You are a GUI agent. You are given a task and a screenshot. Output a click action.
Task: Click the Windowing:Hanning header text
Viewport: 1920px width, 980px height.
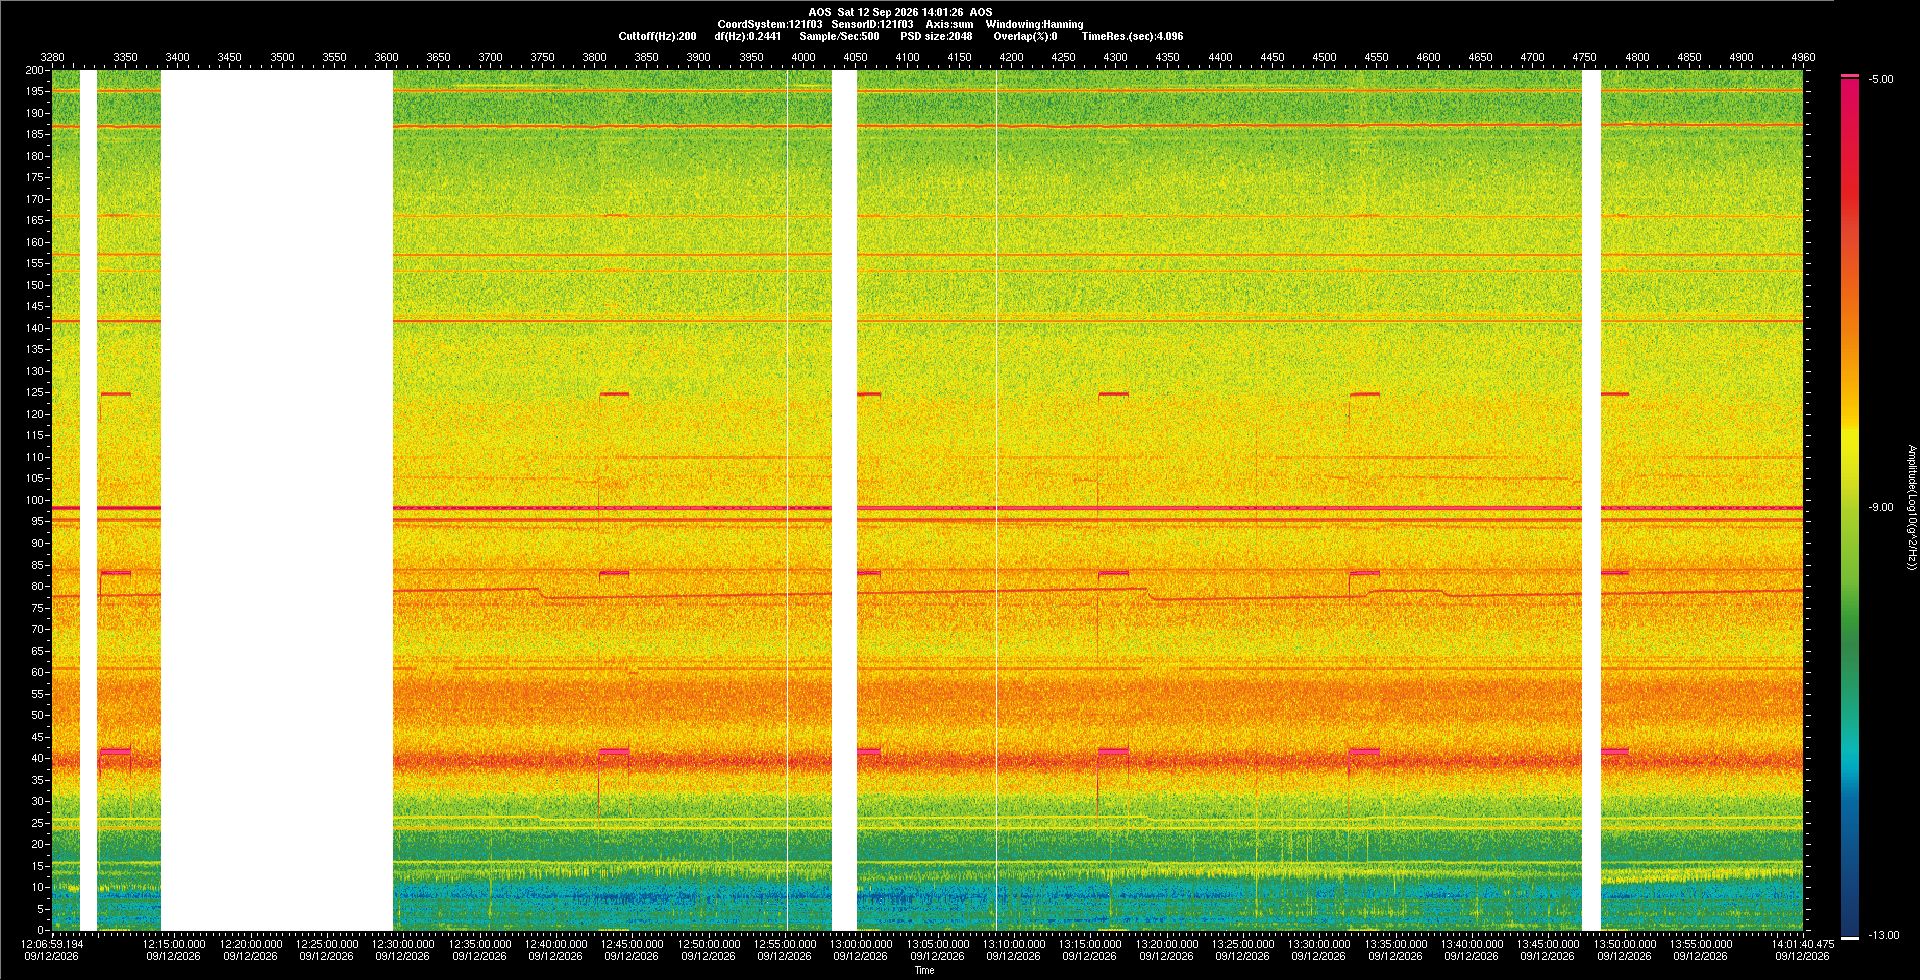[x=1034, y=24]
